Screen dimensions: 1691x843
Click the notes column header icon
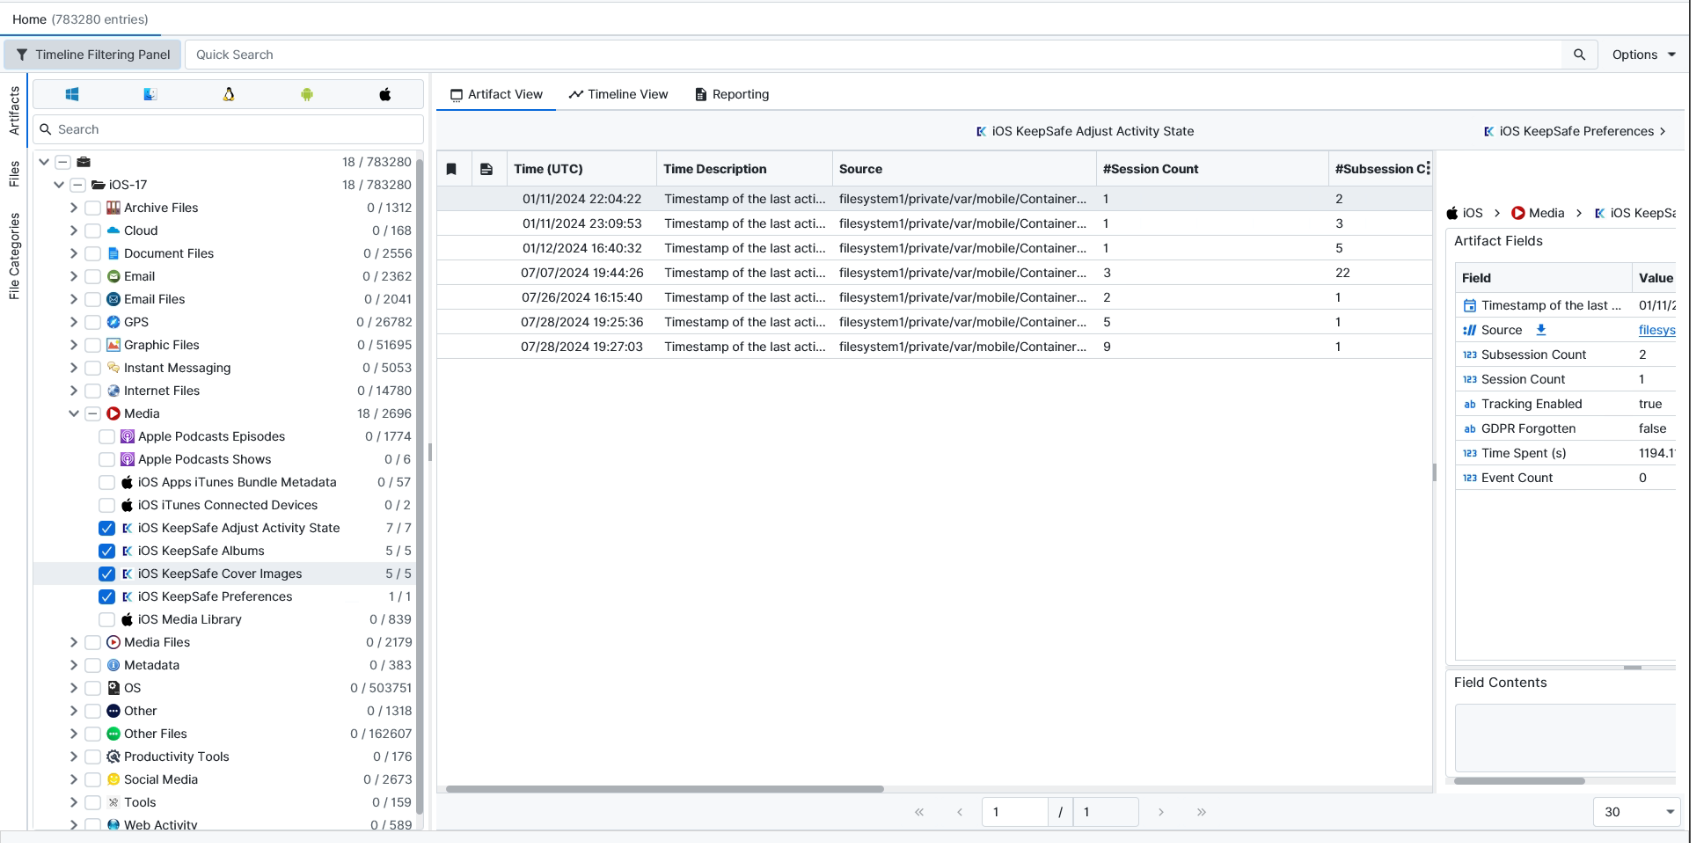(x=486, y=169)
